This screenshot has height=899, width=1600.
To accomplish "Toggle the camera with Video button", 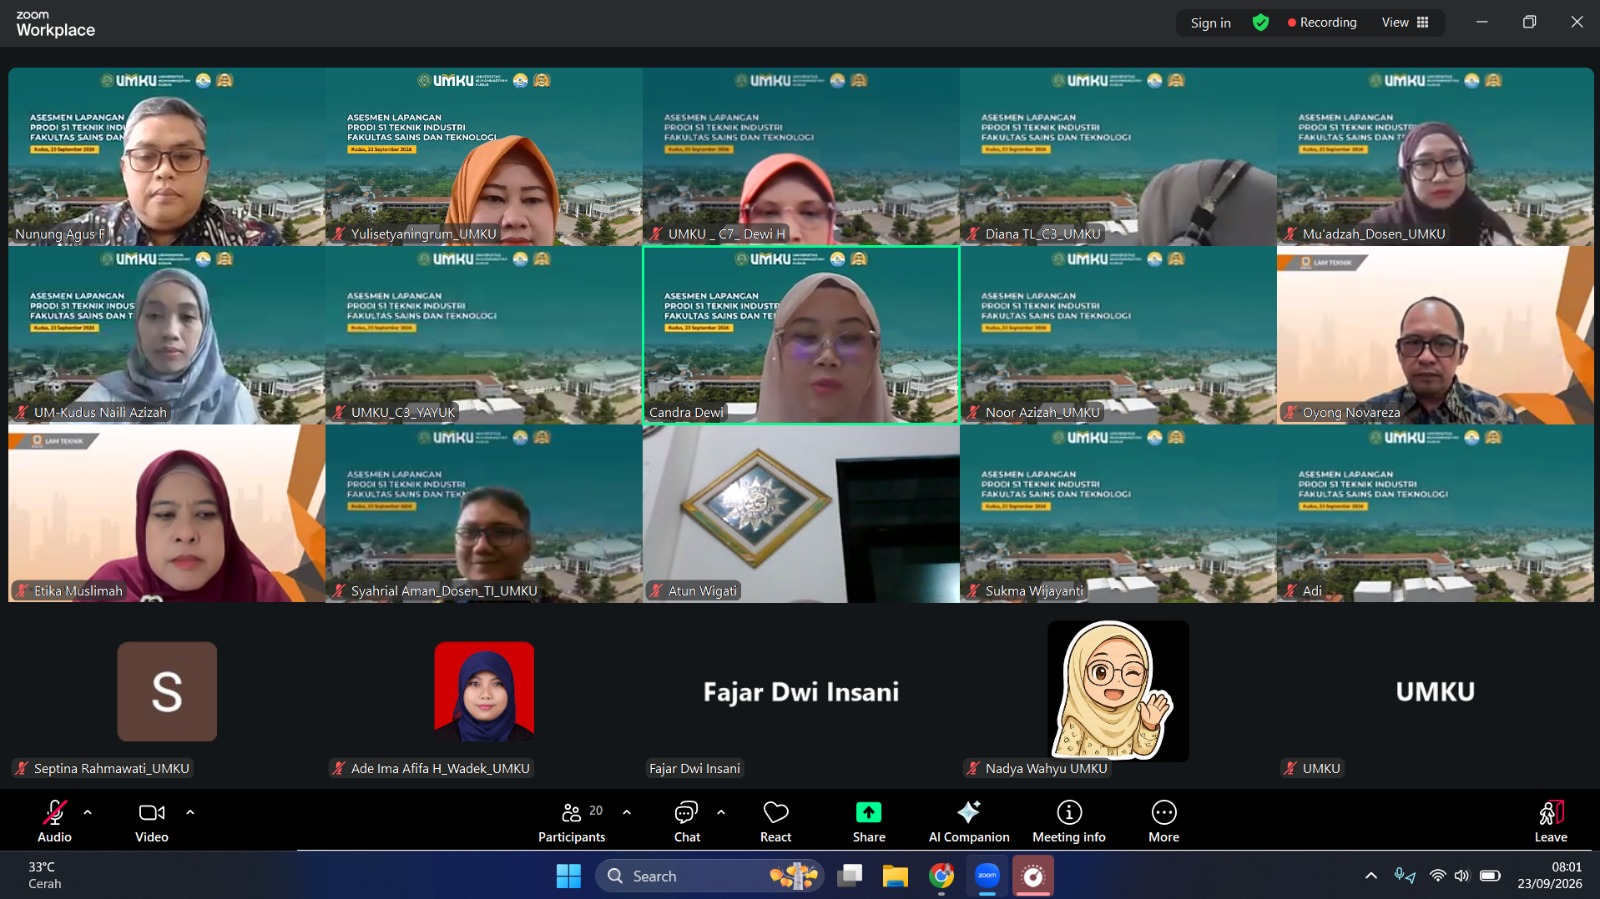I will tap(152, 822).
